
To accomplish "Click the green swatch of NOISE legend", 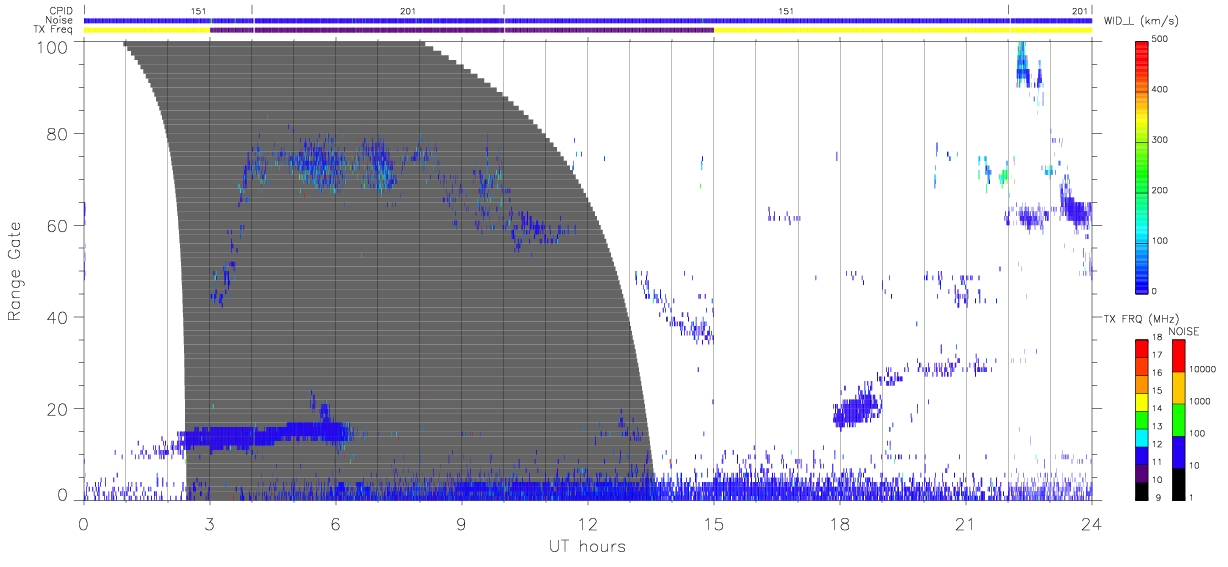I will [x=1178, y=420].
